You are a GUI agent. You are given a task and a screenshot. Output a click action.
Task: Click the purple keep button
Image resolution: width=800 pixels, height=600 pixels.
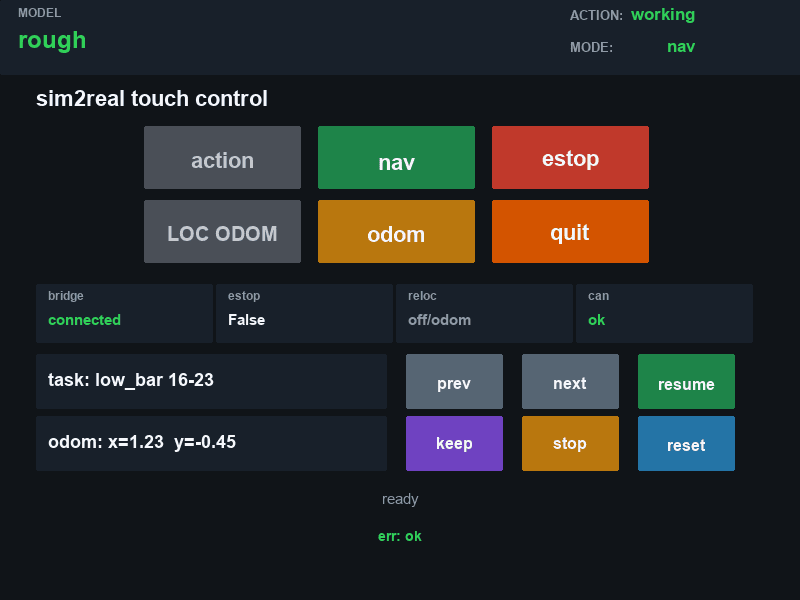tap(455, 443)
